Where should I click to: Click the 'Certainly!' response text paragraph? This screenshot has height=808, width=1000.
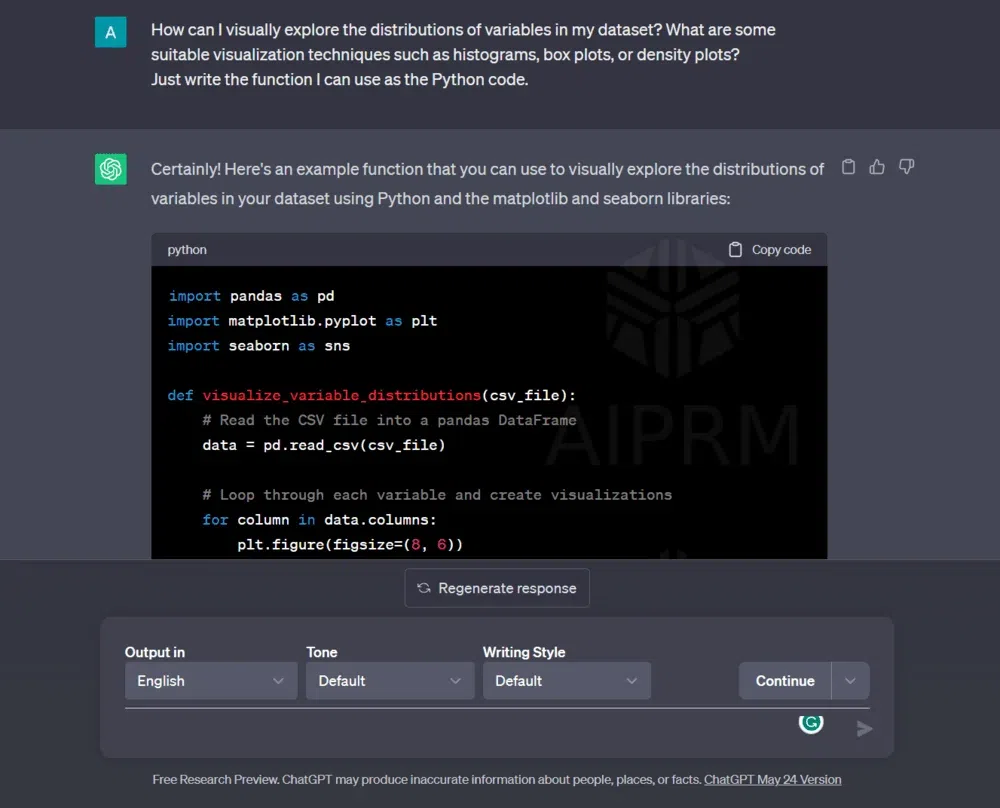(x=487, y=184)
